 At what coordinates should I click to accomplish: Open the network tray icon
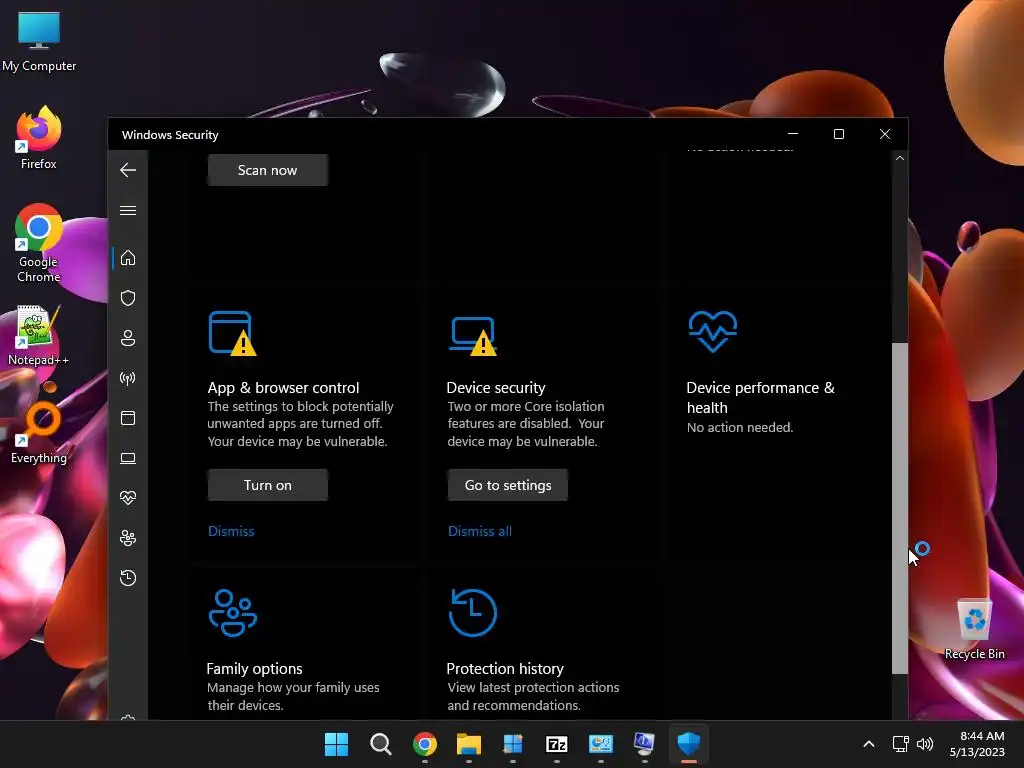coord(901,744)
